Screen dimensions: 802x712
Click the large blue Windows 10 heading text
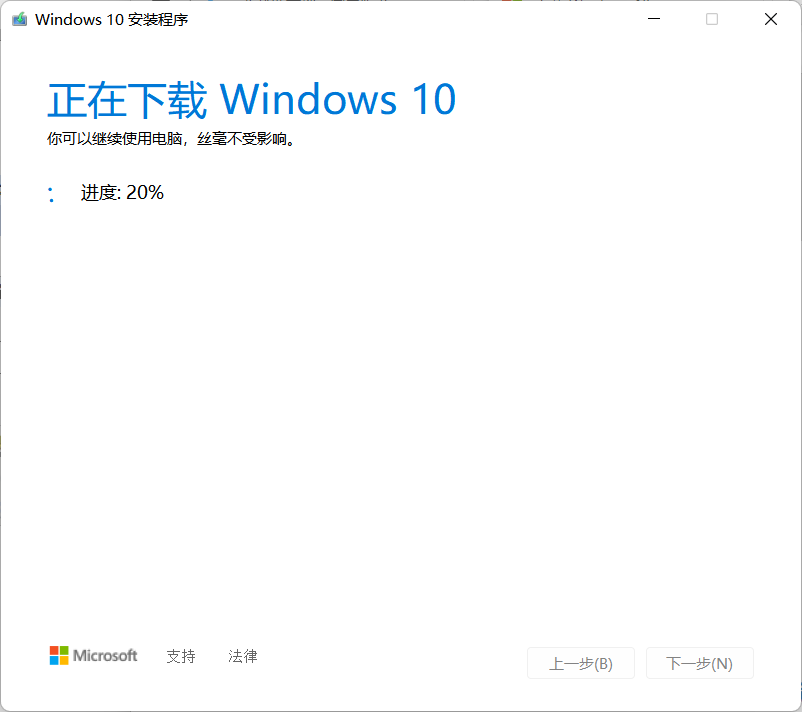338,99
